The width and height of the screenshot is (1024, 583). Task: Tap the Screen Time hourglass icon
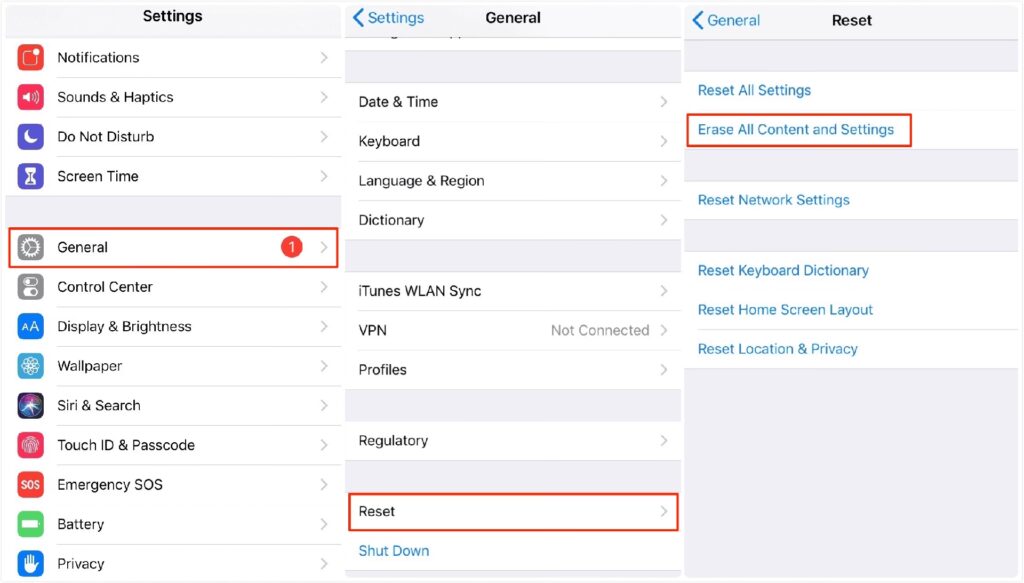click(30, 176)
